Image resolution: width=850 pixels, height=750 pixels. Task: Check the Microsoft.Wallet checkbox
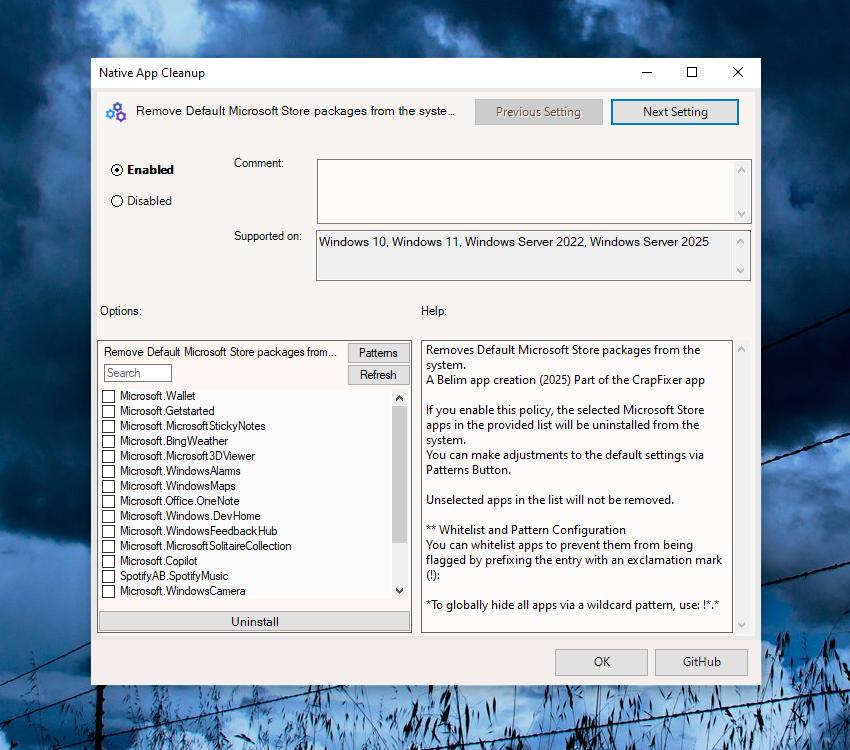click(x=108, y=396)
